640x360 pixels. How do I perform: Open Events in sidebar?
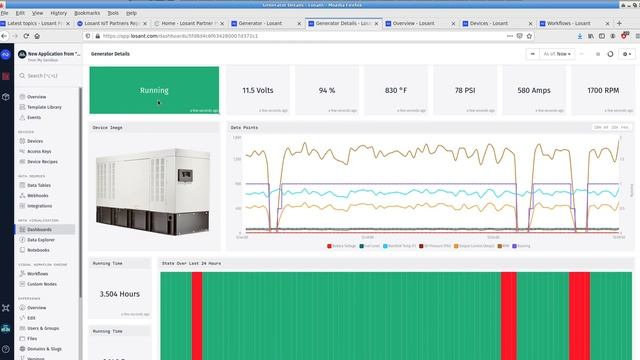click(x=34, y=117)
